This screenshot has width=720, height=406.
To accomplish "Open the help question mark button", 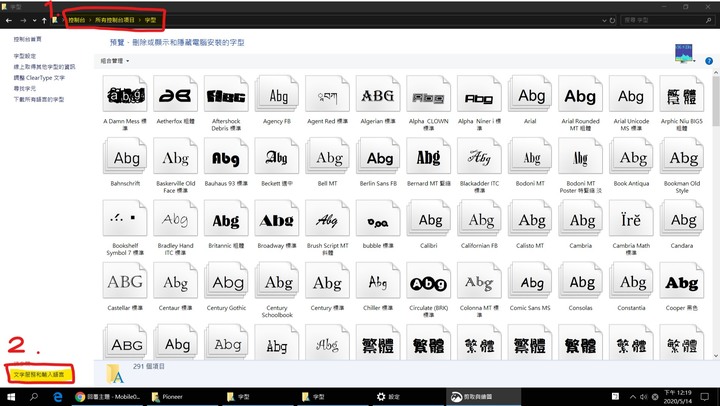I will 709,61.
